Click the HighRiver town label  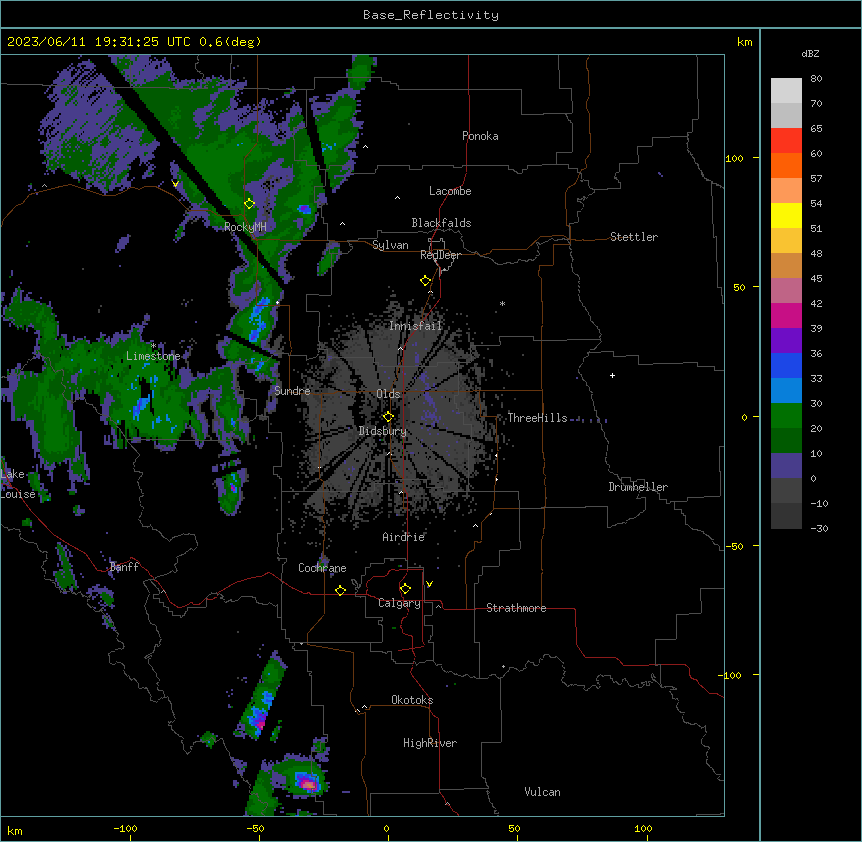430,743
